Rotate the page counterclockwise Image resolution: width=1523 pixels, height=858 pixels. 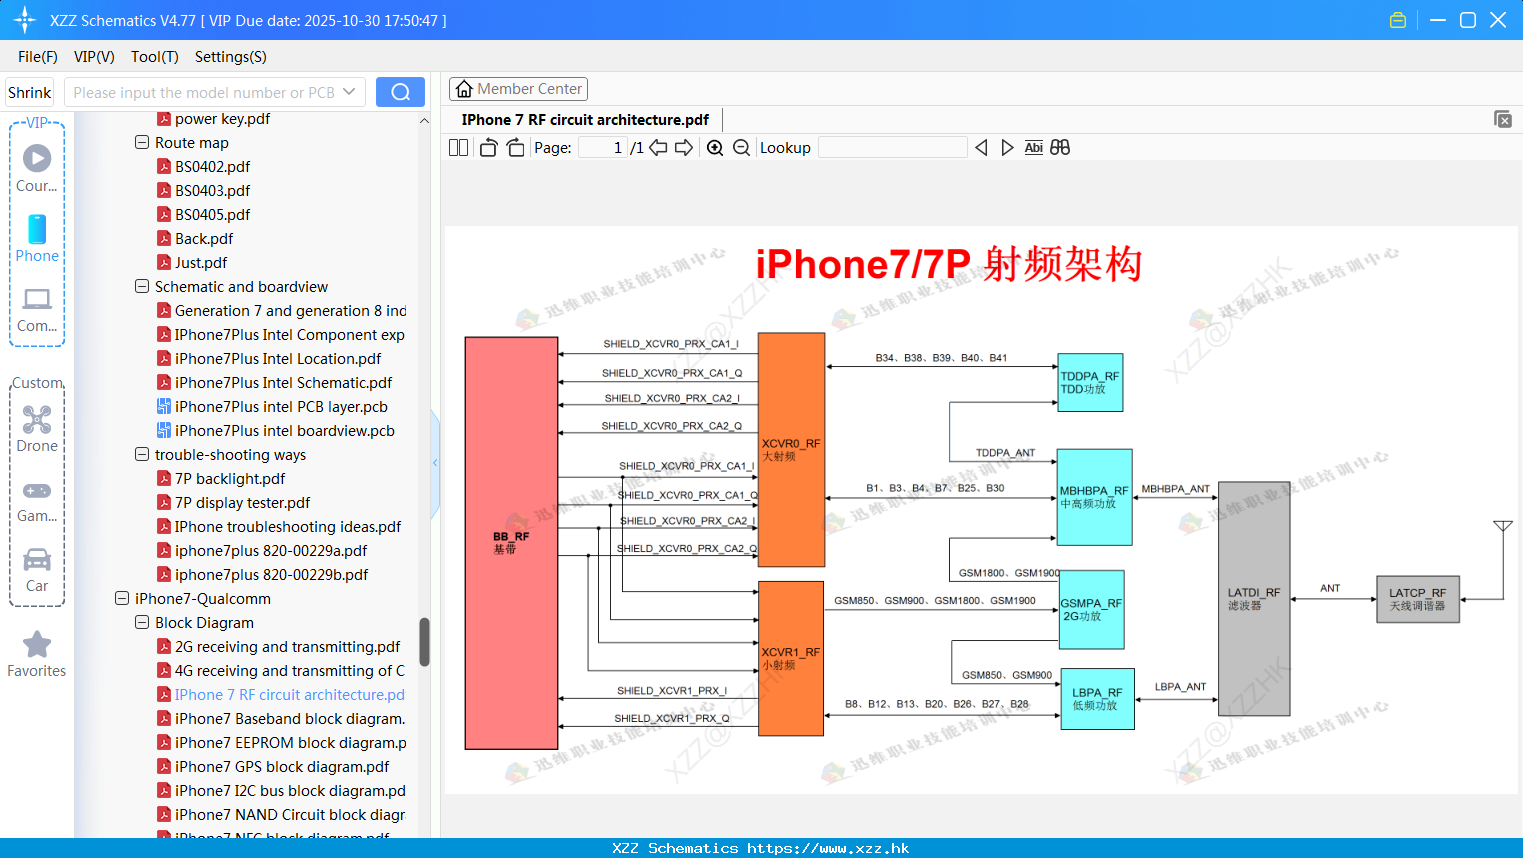(x=488, y=148)
